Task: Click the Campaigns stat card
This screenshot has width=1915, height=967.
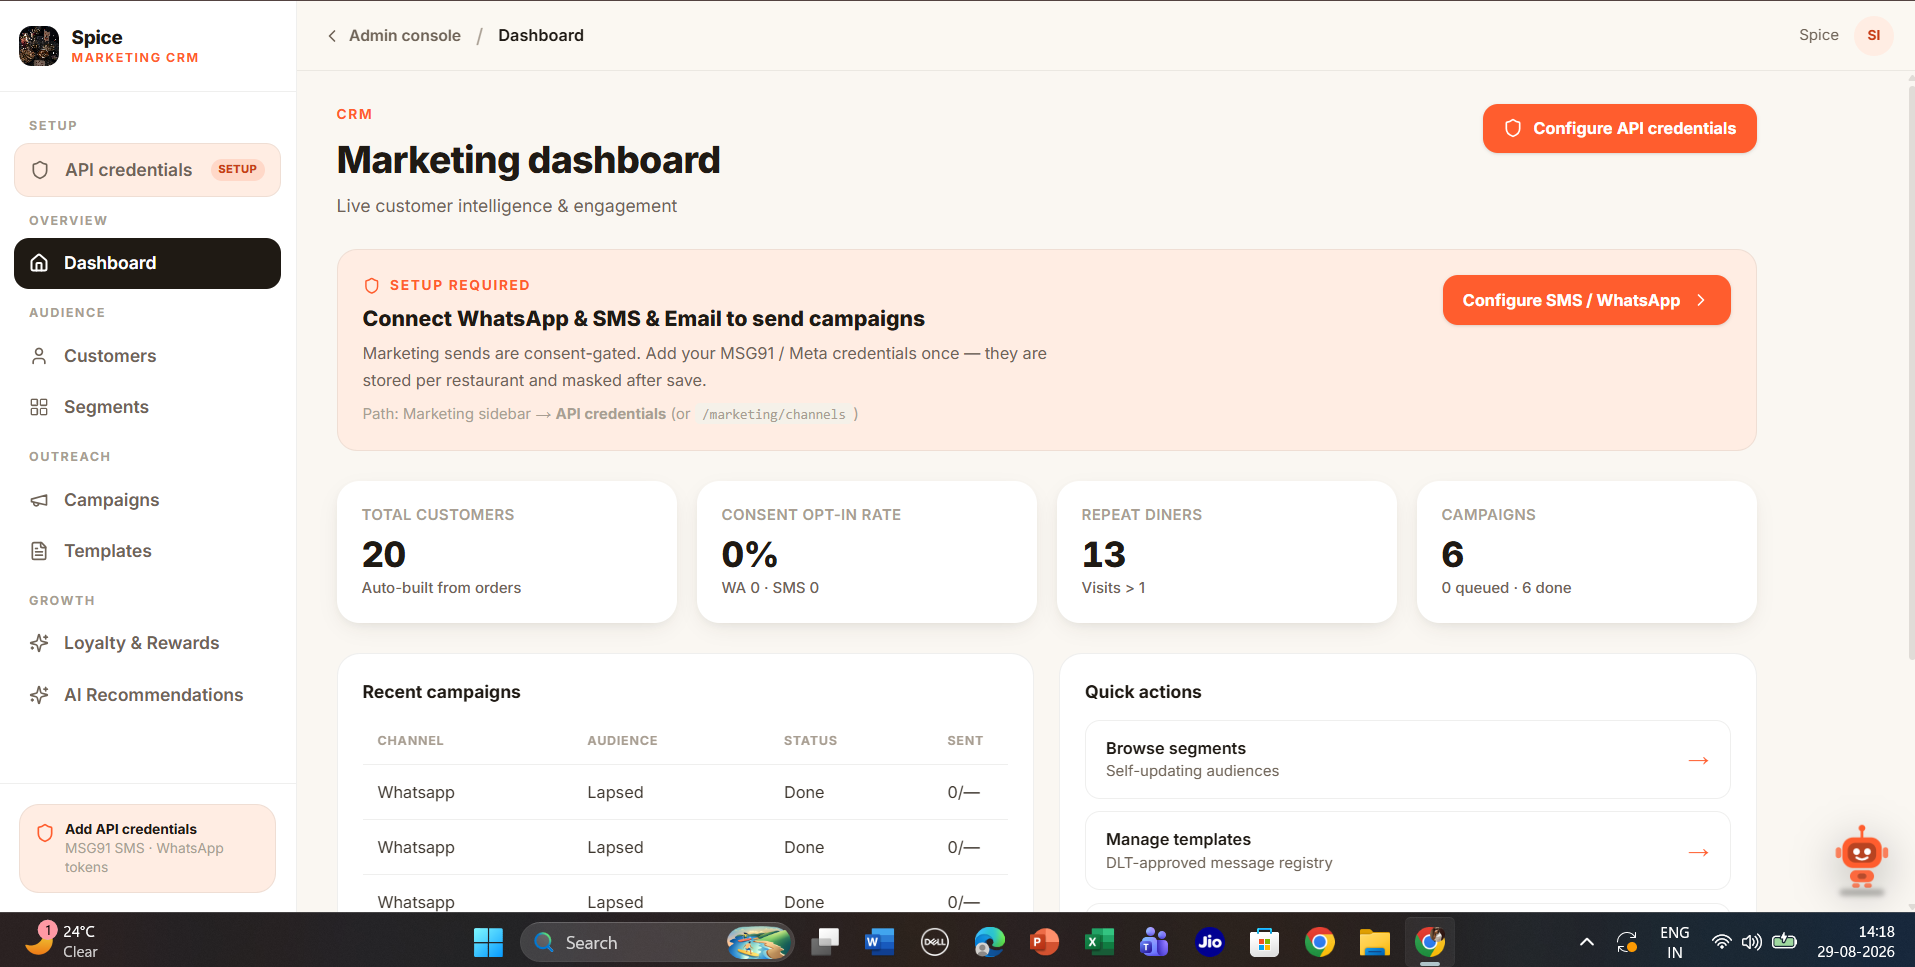Action: coord(1587,552)
